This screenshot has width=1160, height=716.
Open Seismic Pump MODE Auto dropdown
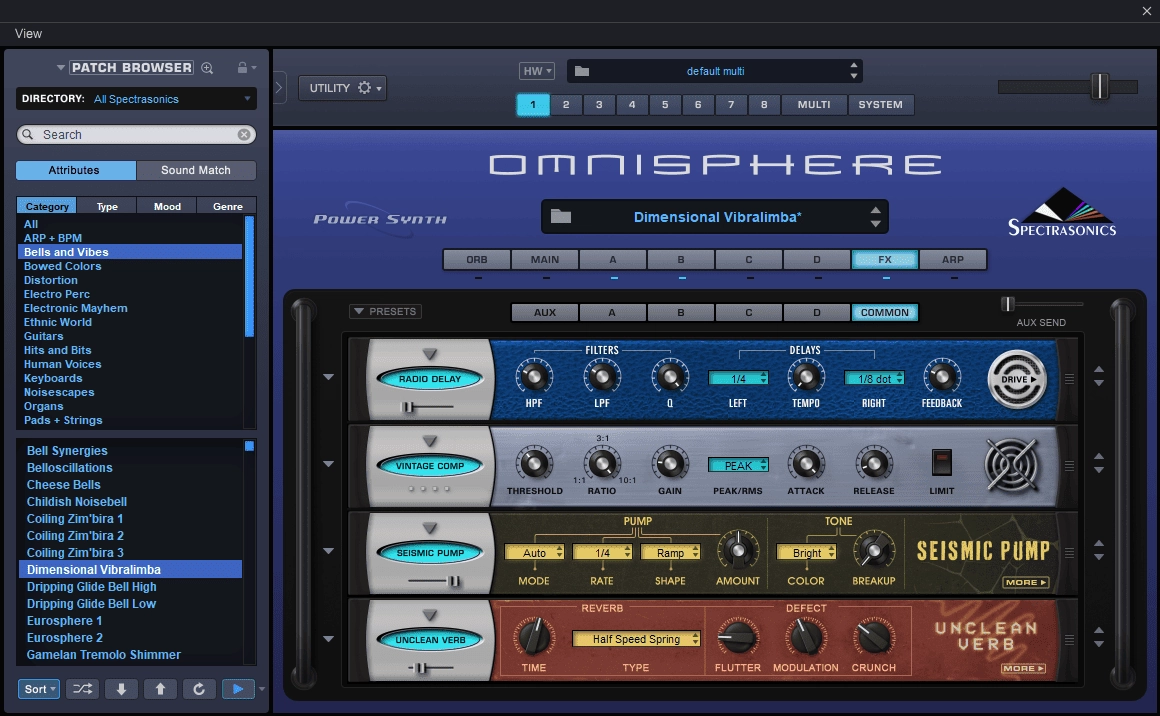pyautogui.click(x=534, y=553)
